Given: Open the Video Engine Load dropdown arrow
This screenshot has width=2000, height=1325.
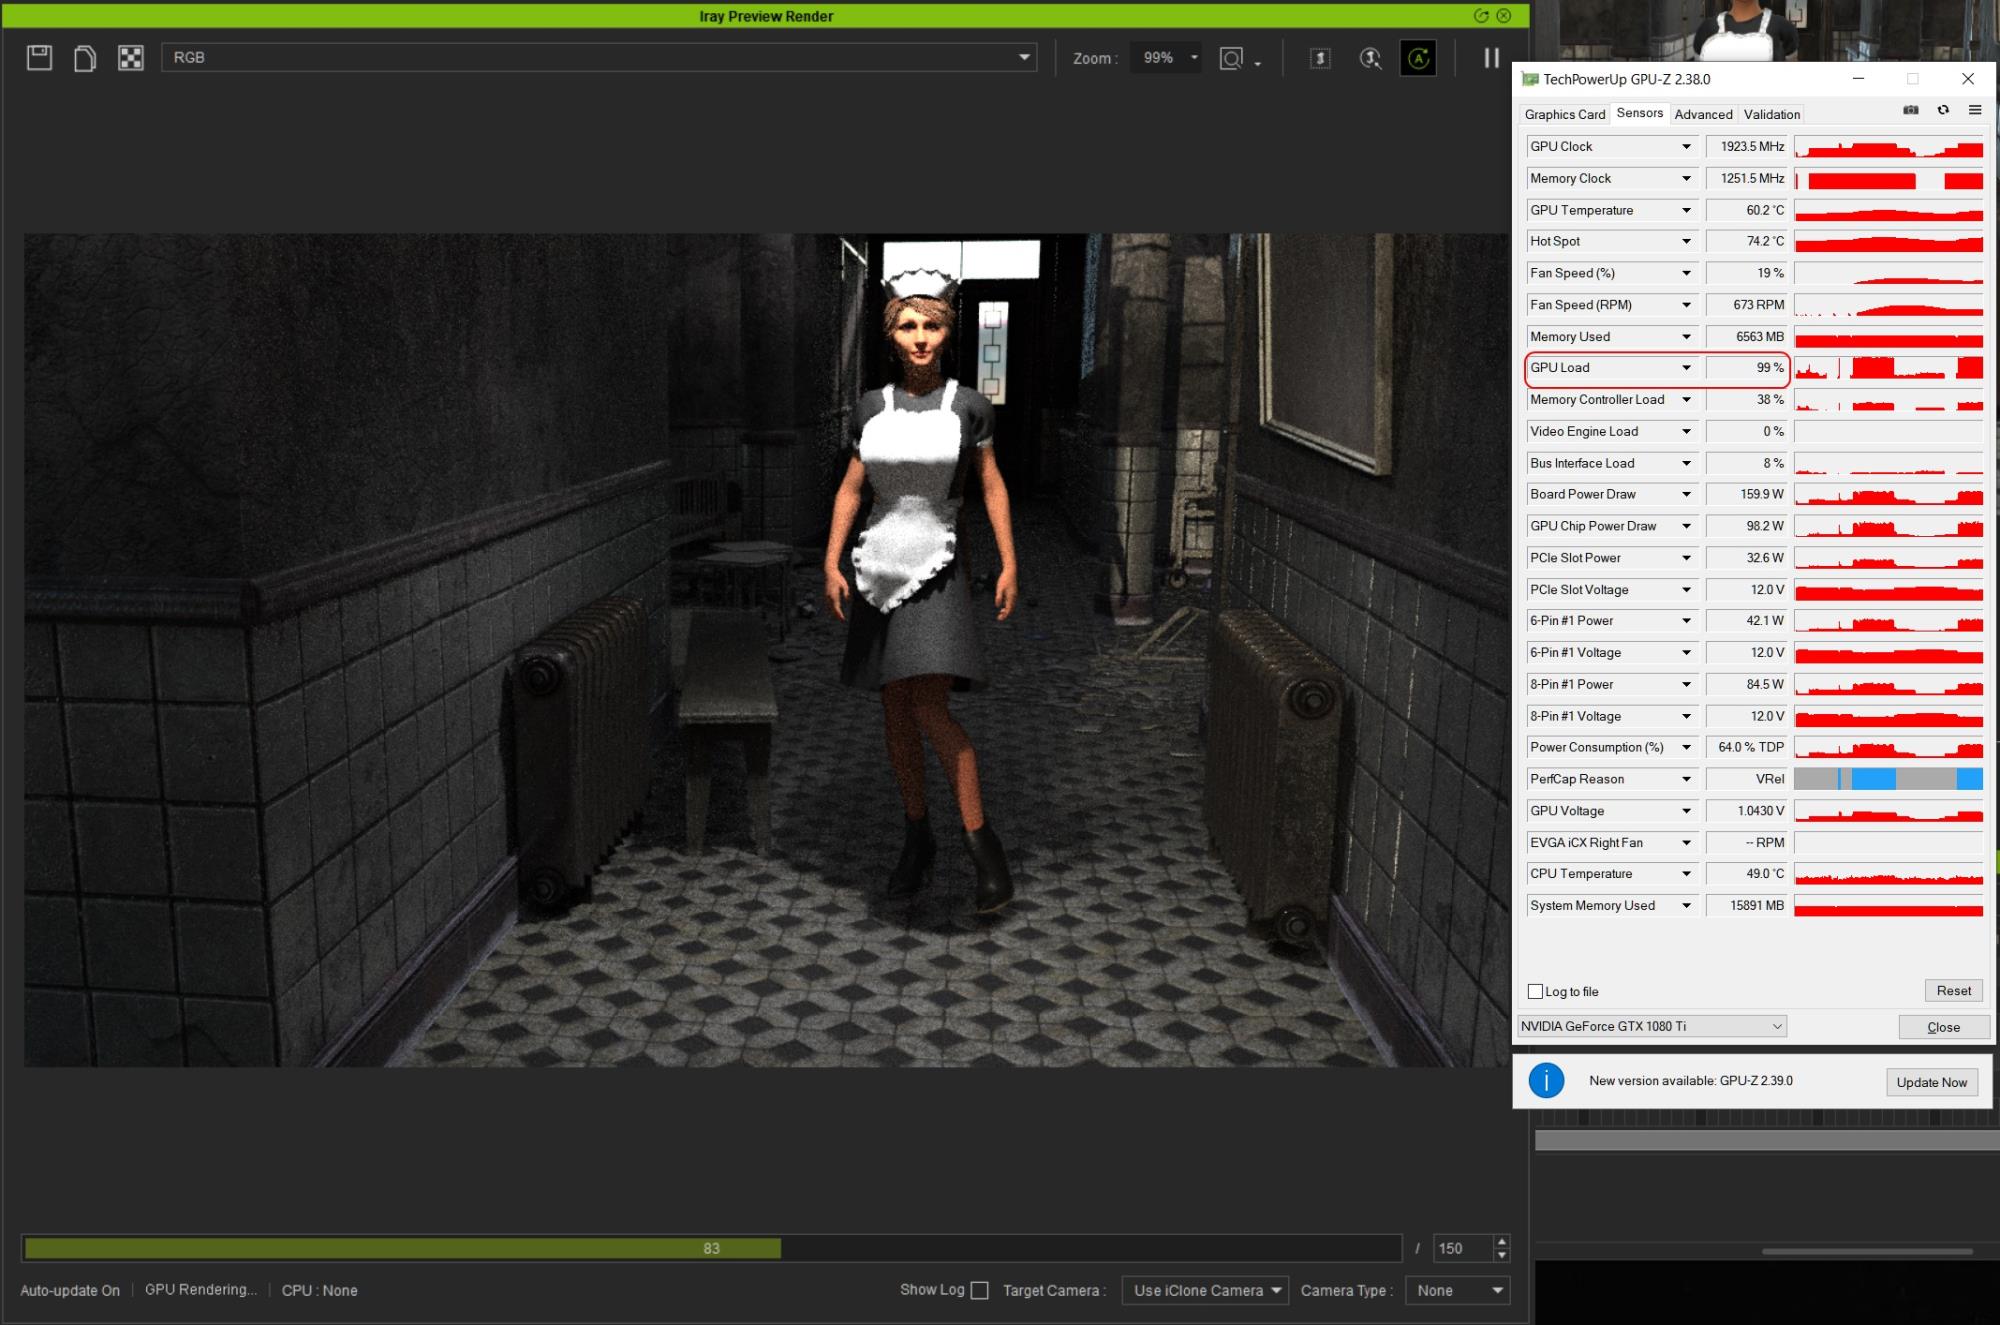Looking at the screenshot, I should (1686, 431).
